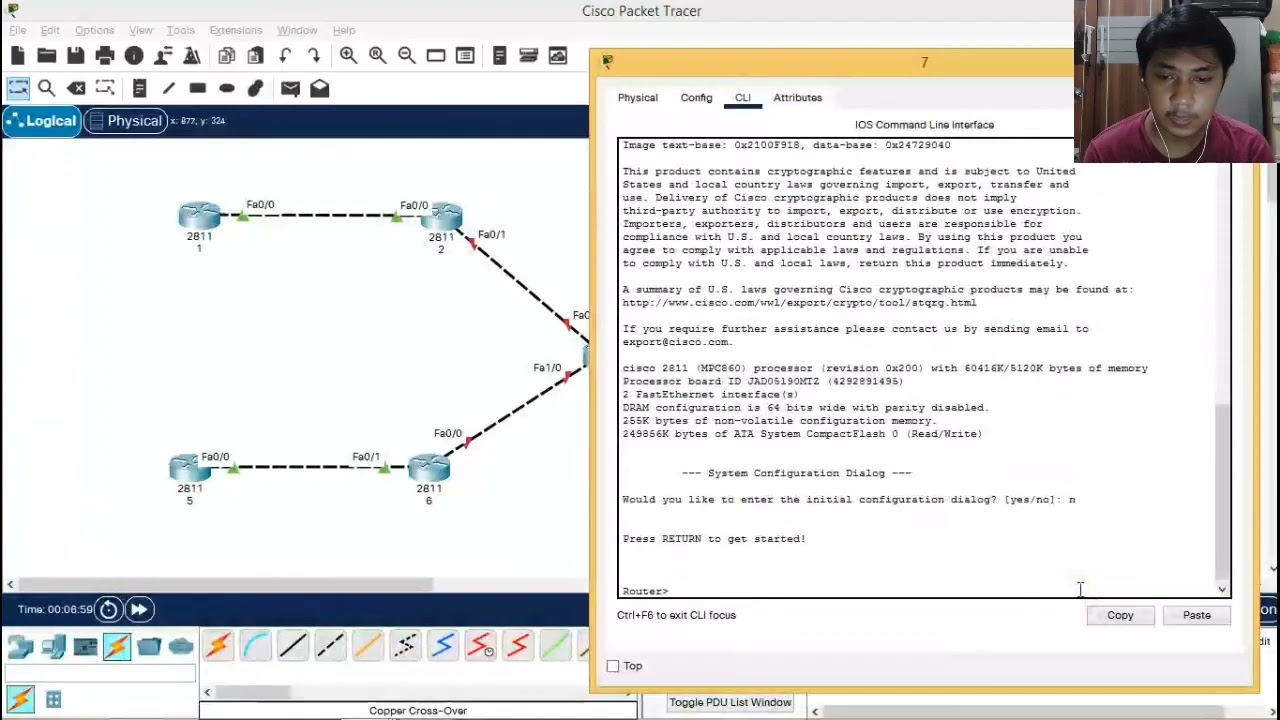Click the Paste button under CLI
The width and height of the screenshot is (1280, 720).
click(x=1197, y=616)
